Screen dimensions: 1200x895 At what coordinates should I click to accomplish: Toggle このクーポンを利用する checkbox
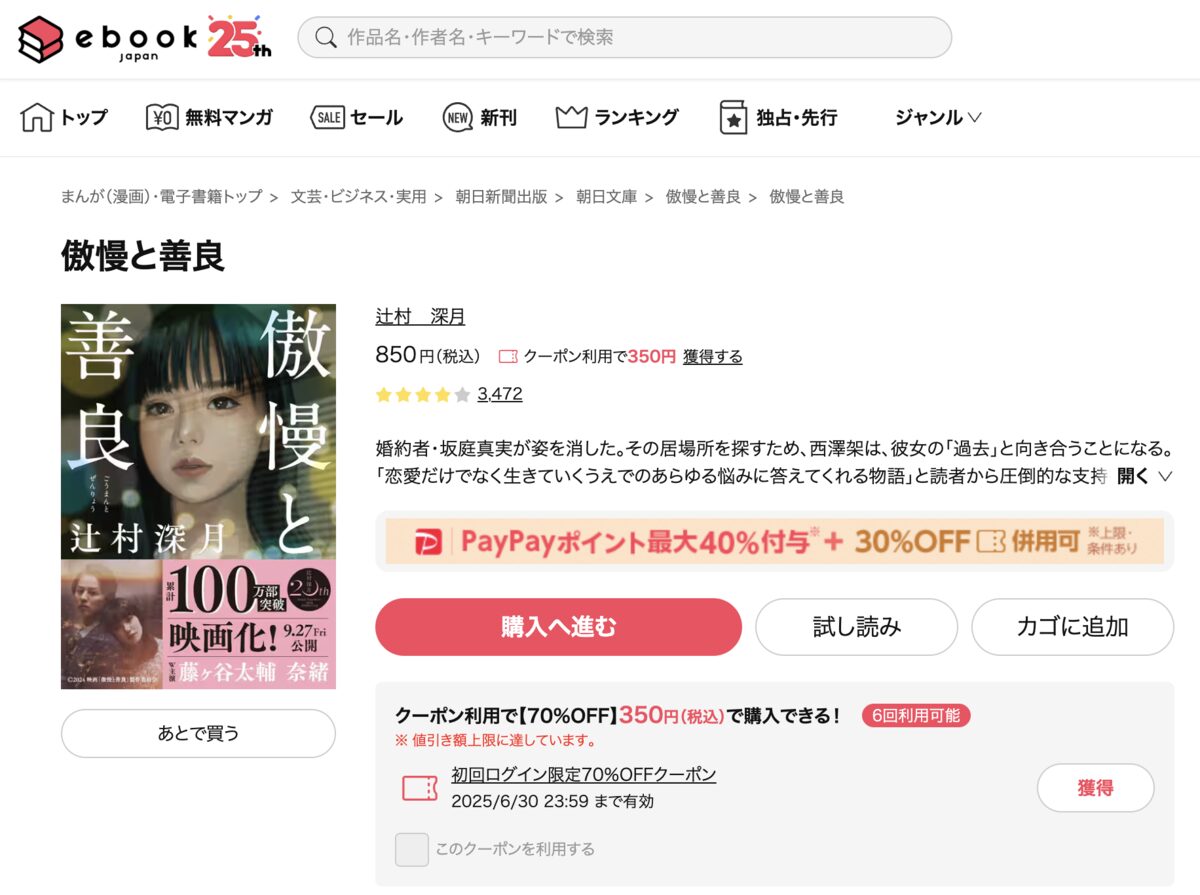(x=412, y=849)
